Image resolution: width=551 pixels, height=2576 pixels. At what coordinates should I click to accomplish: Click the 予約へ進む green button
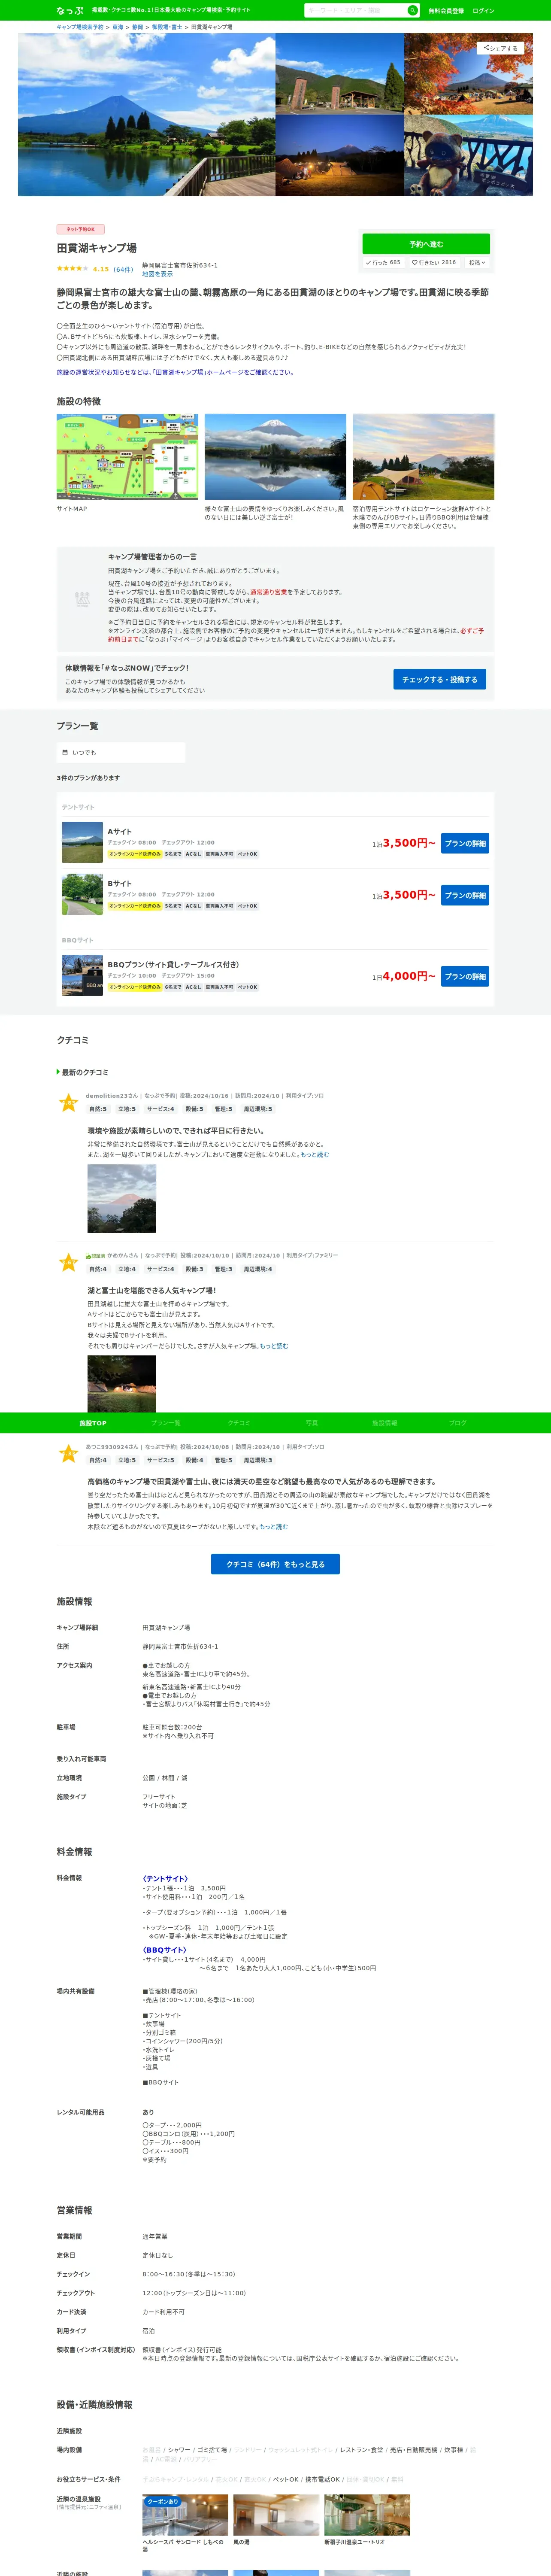tap(426, 244)
